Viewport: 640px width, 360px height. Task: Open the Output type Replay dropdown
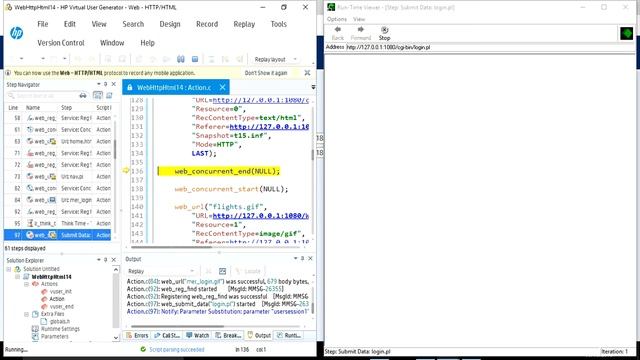(x=161, y=271)
